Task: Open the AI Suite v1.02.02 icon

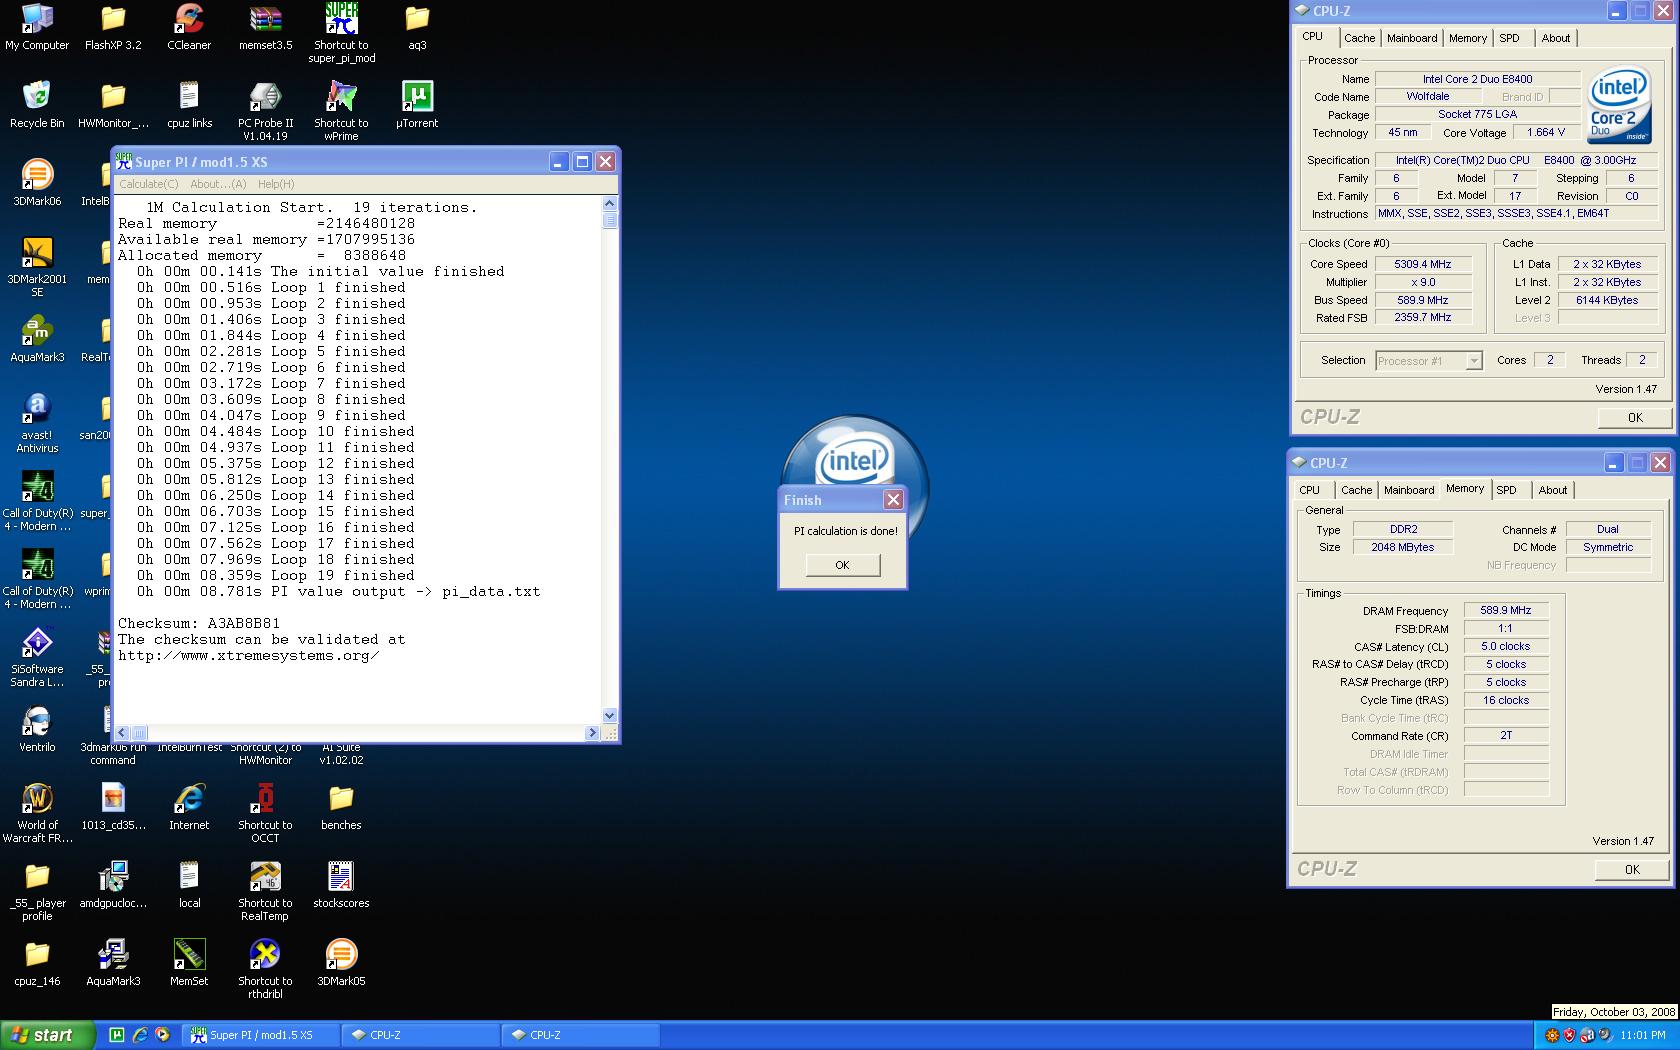Action: 341,754
